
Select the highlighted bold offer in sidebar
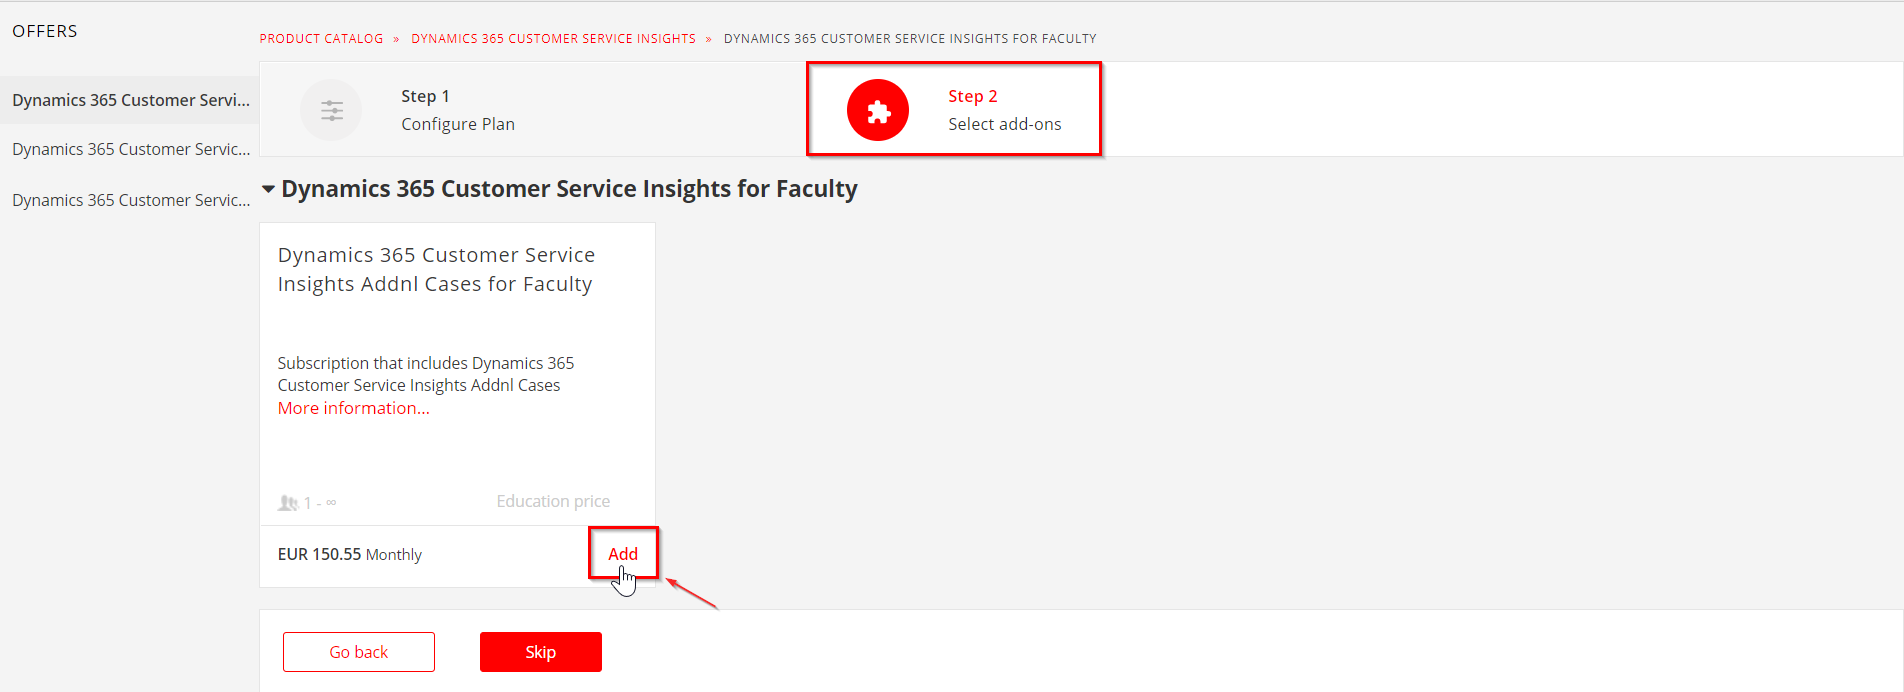[130, 100]
